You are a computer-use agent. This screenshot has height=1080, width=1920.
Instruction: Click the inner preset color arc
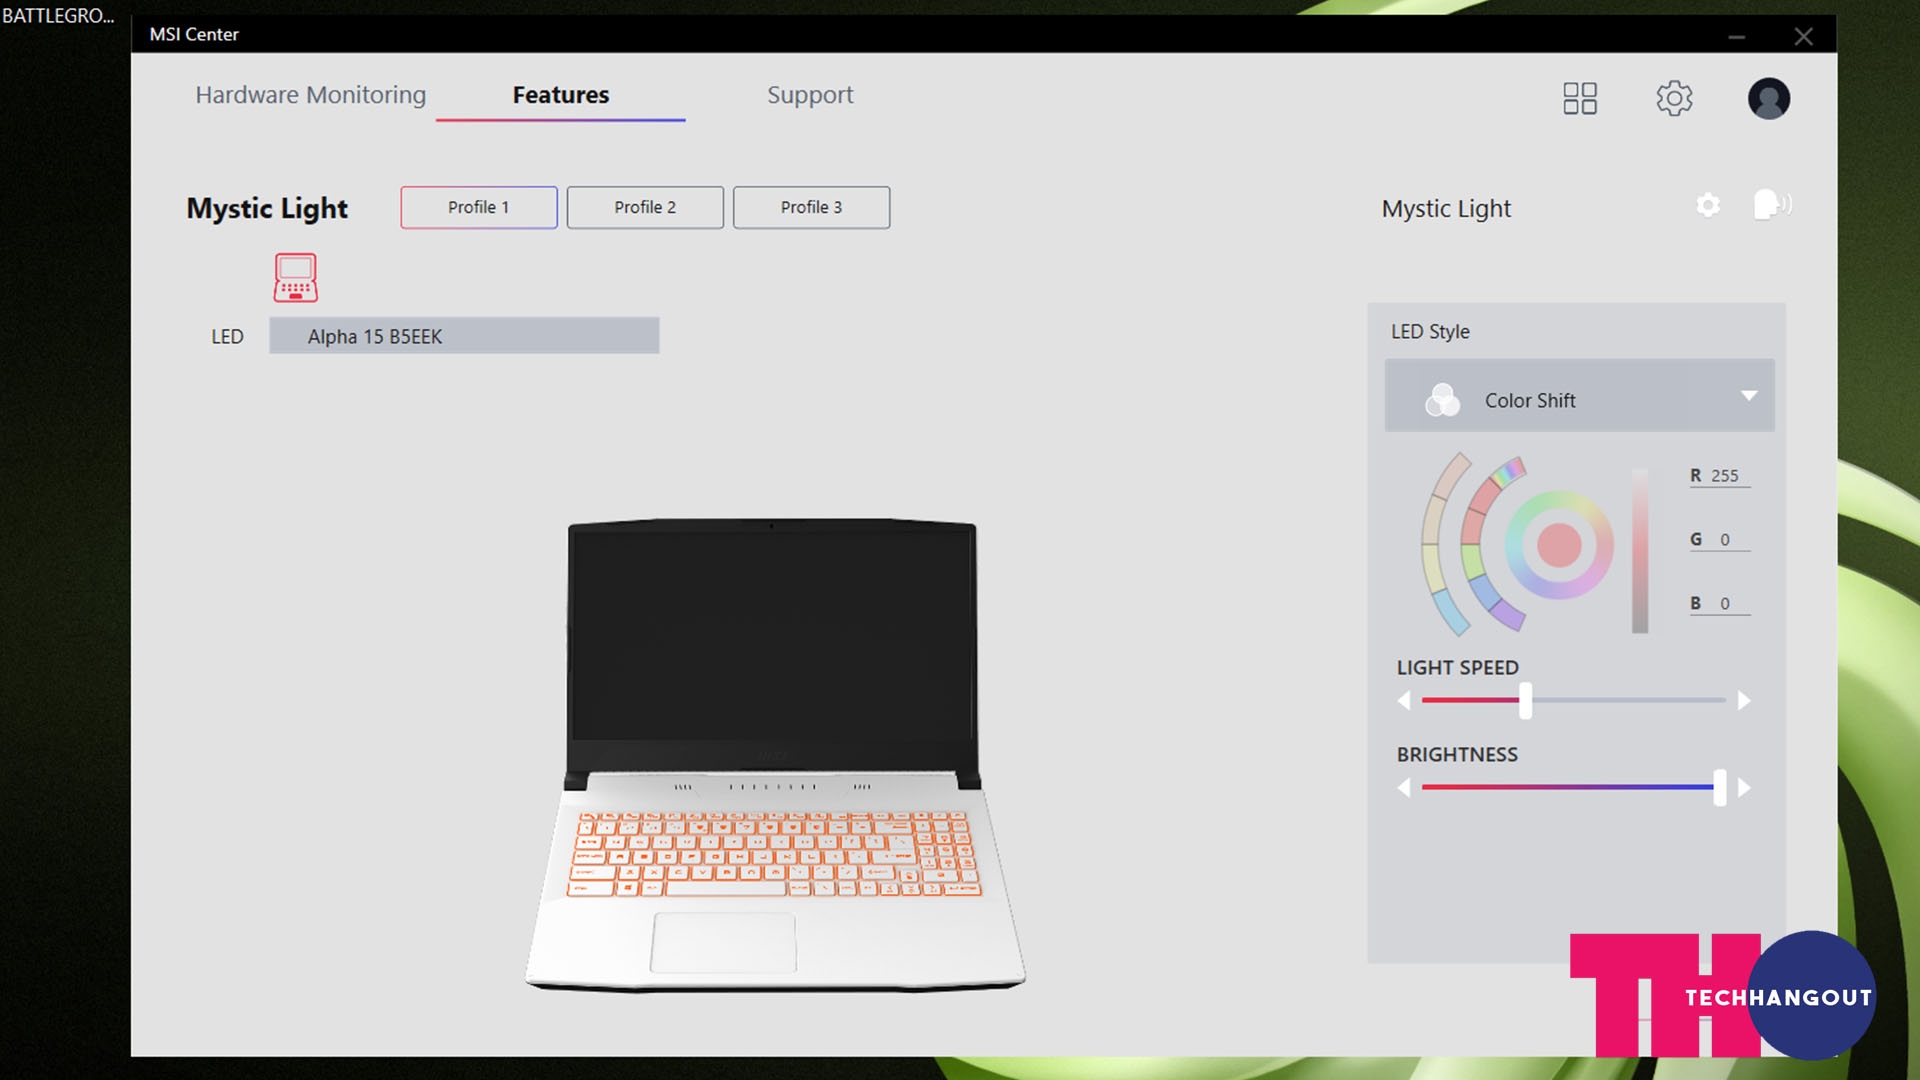[x=1476, y=545]
